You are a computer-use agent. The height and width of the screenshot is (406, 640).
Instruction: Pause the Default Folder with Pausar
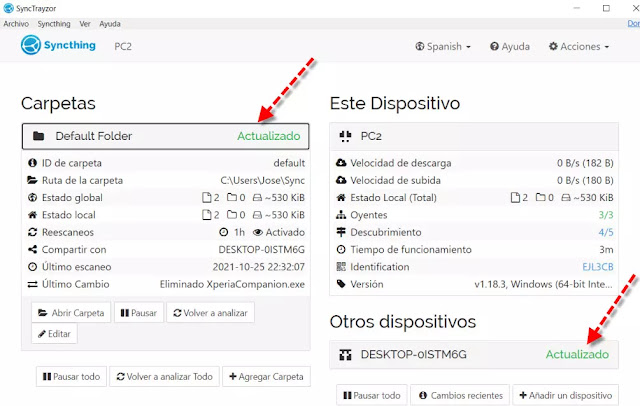[x=139, y=313]
